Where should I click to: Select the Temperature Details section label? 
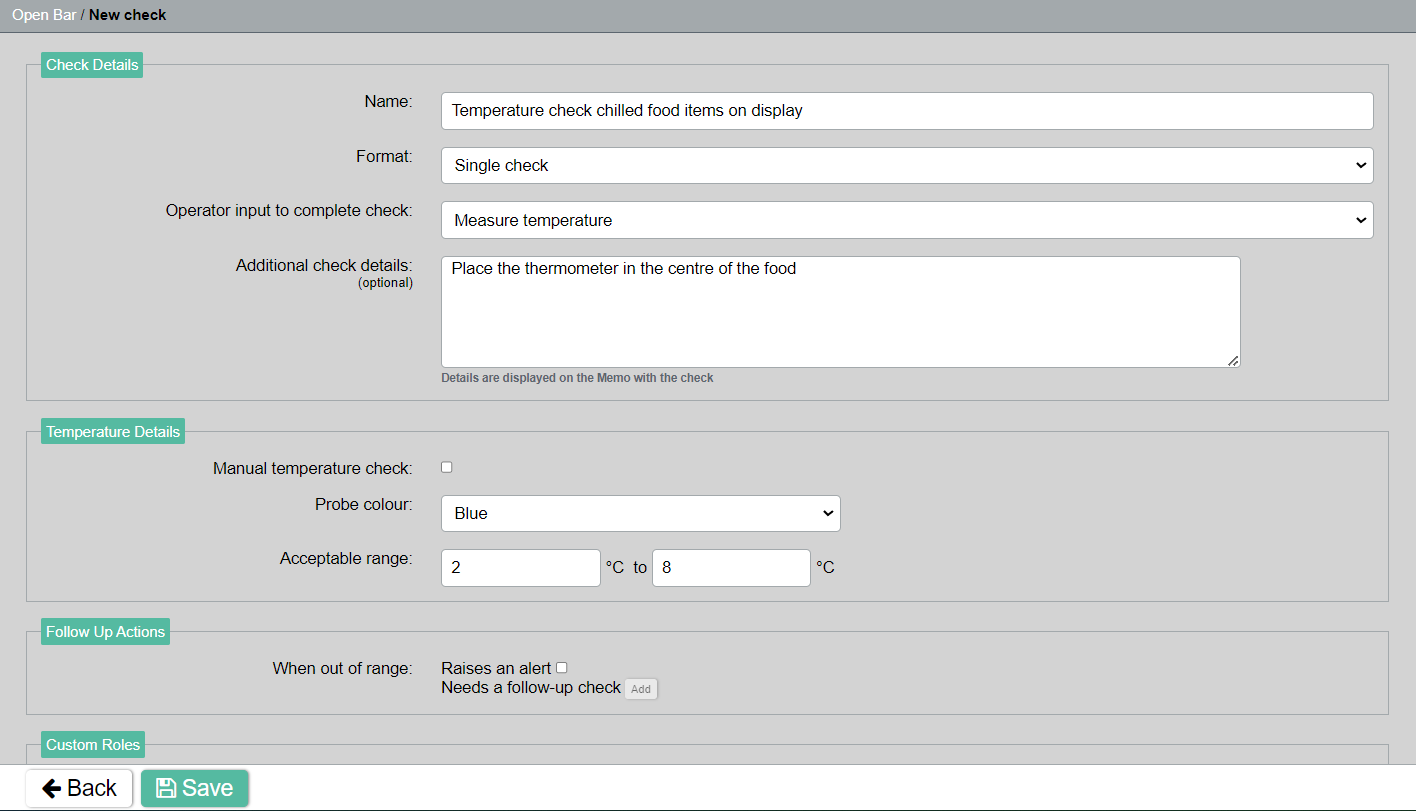pyautogui.click(x=113, y=432)
